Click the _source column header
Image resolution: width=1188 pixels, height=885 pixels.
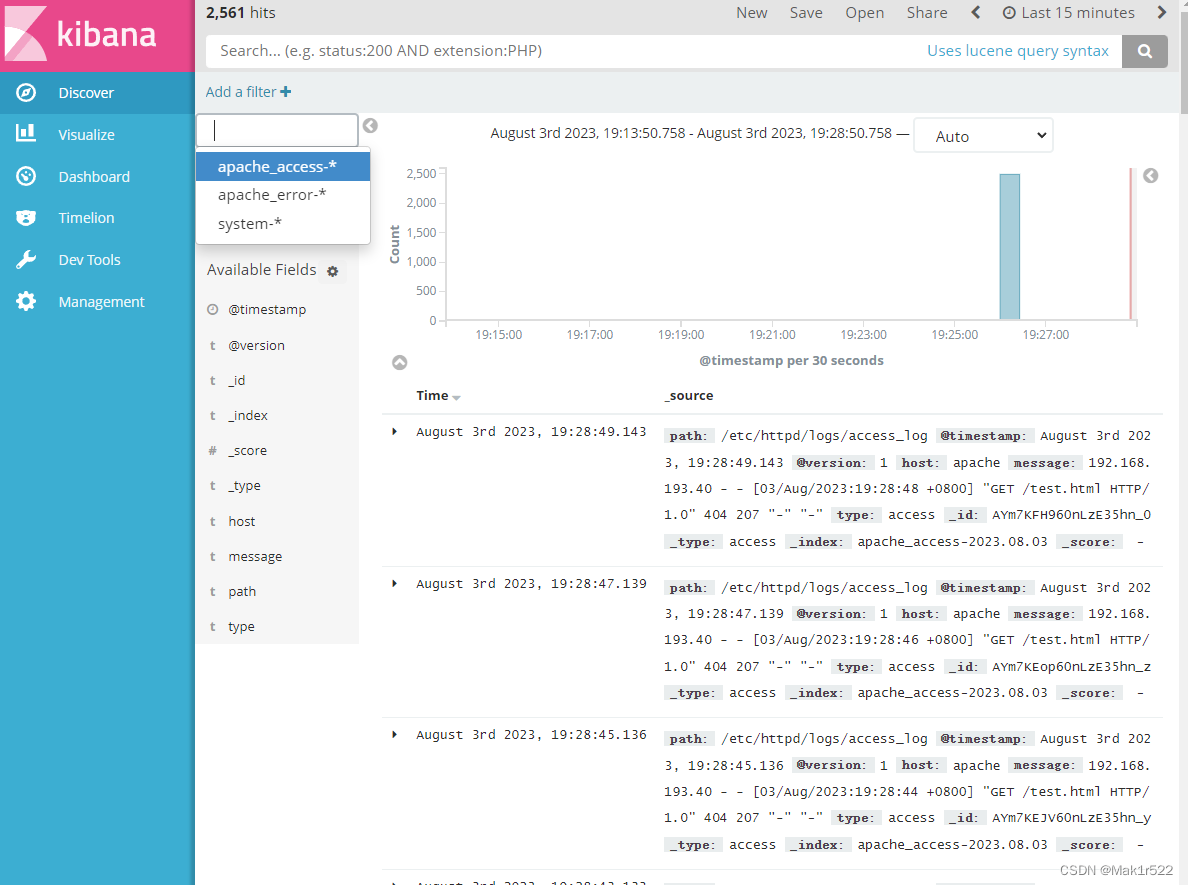[x=689, y=396]
